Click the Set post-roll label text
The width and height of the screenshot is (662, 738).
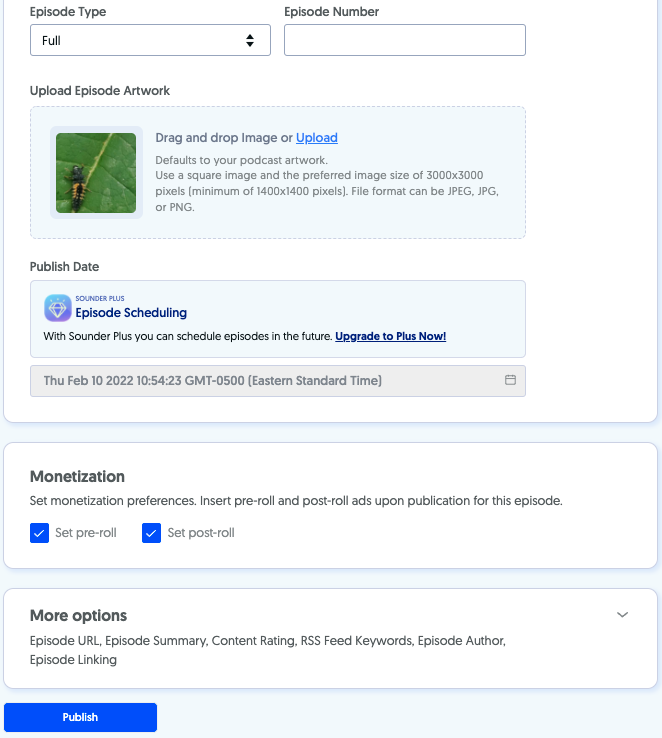pyautogui.click(x=201, y=533)
